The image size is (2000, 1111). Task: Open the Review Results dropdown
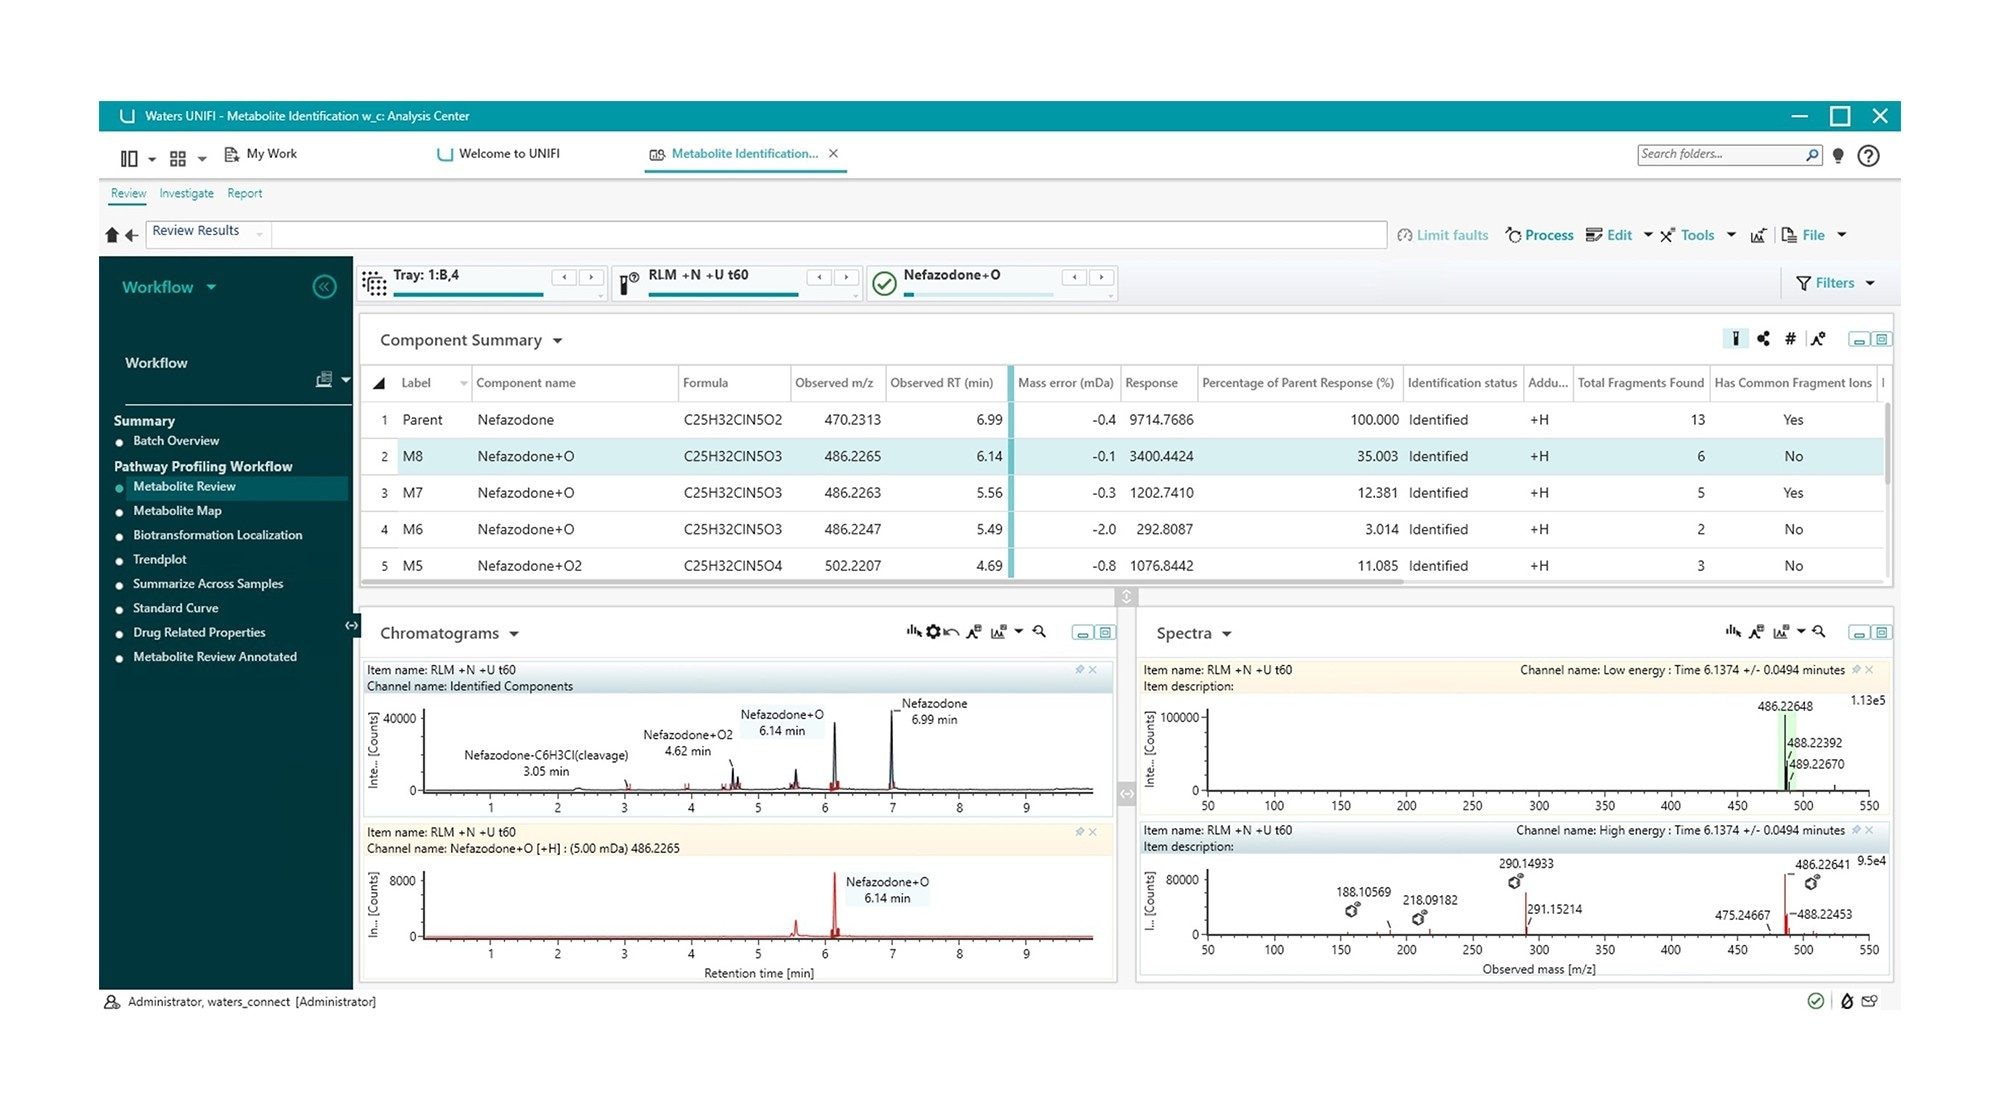click(260, 234)
